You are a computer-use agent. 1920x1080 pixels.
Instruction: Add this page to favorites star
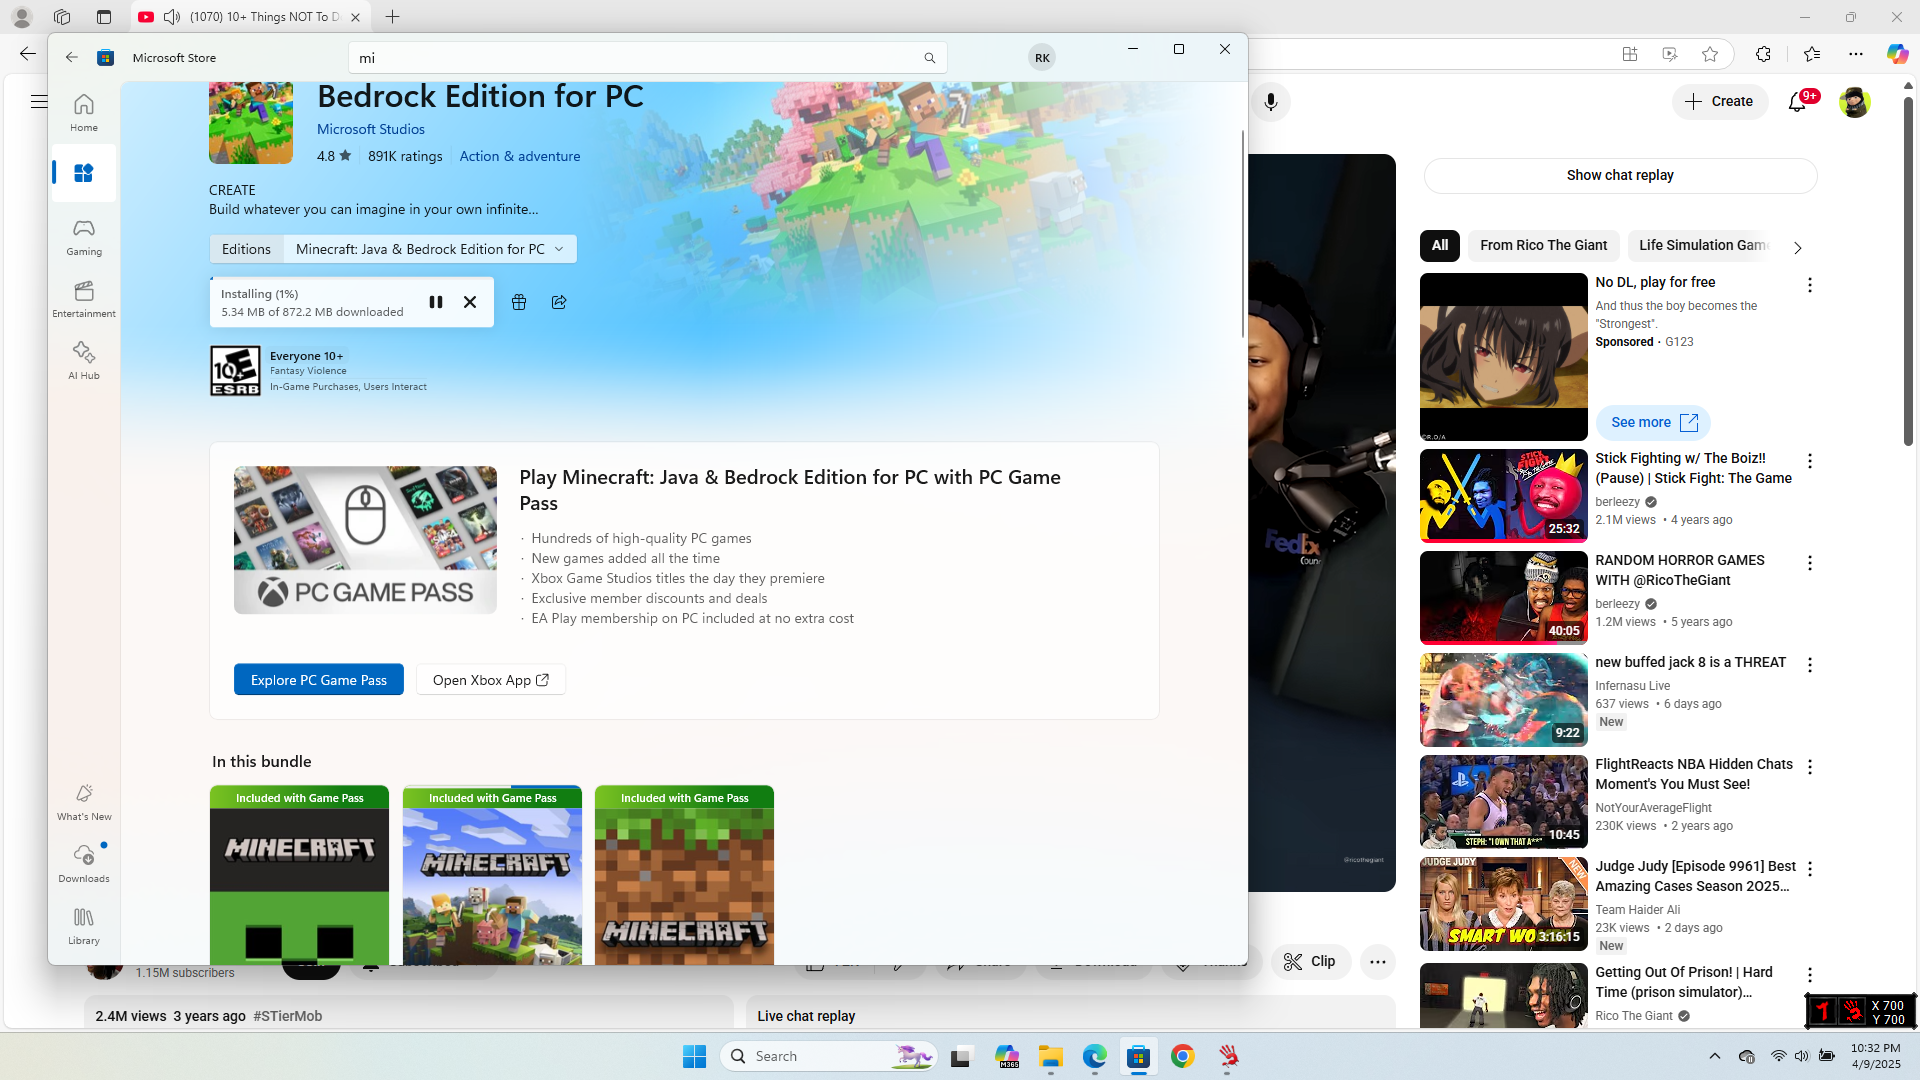(1710, 54)
